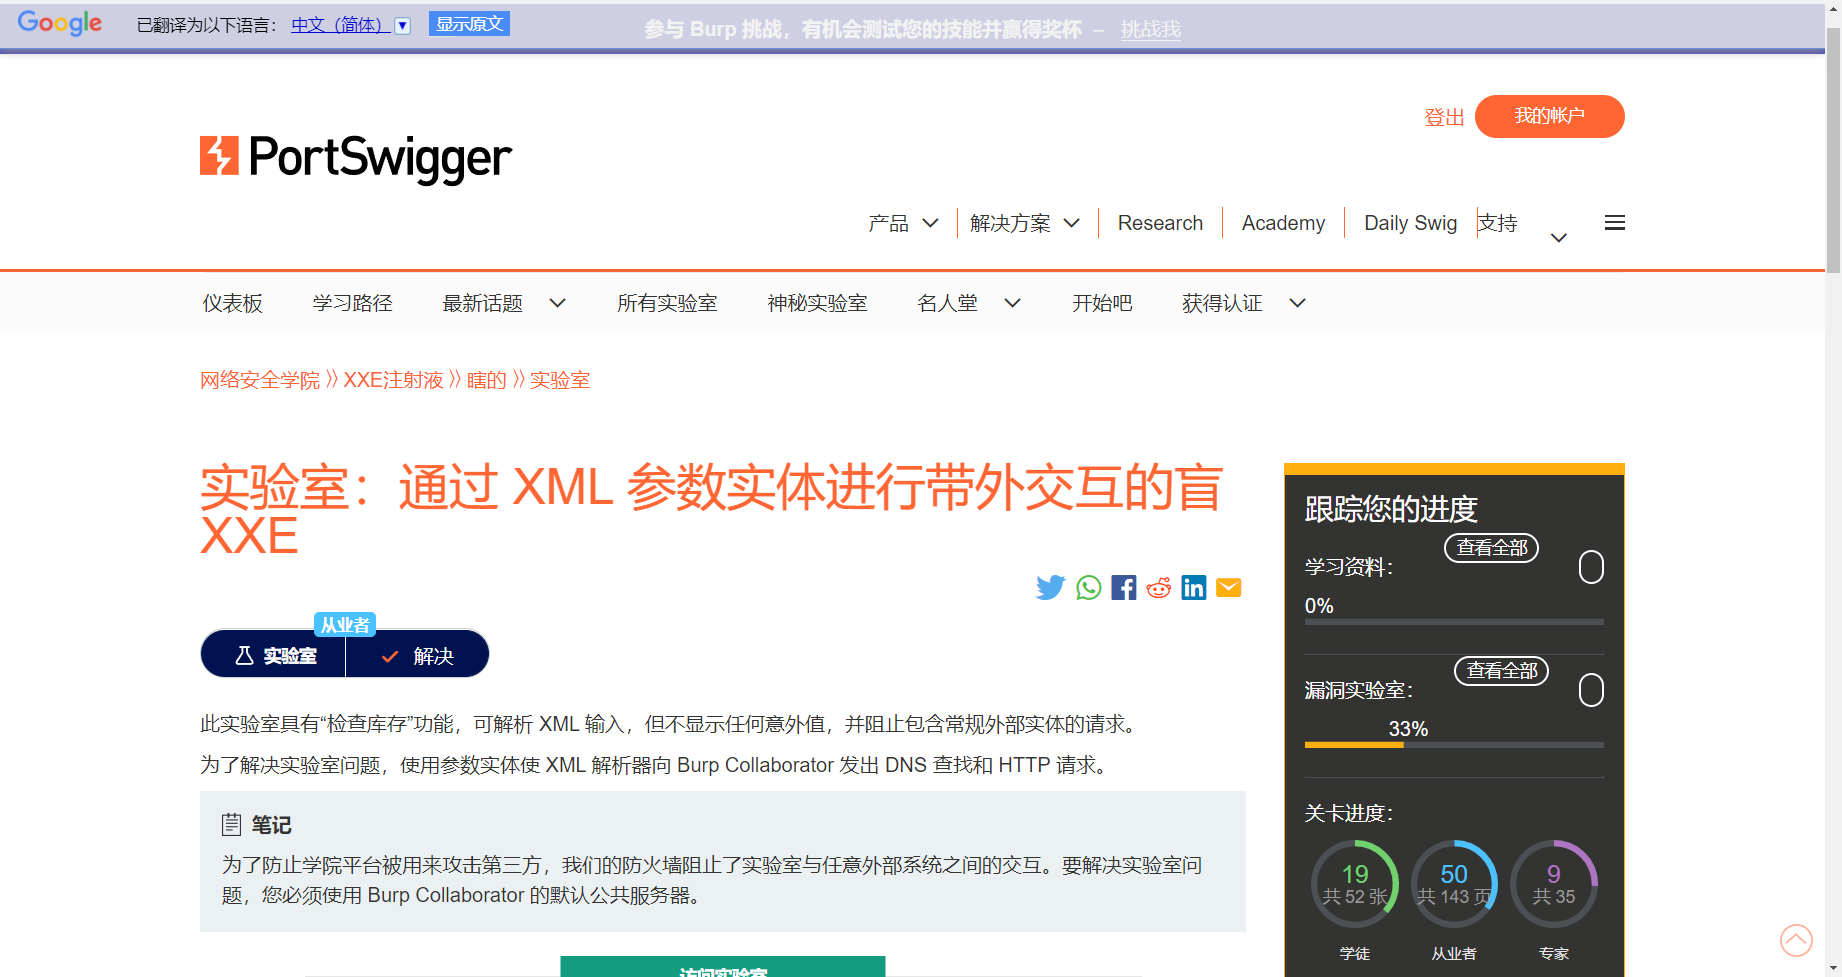Click the 显示原文 button
The width and height of the screenshot is (1842, 977).
pos(469,24)
